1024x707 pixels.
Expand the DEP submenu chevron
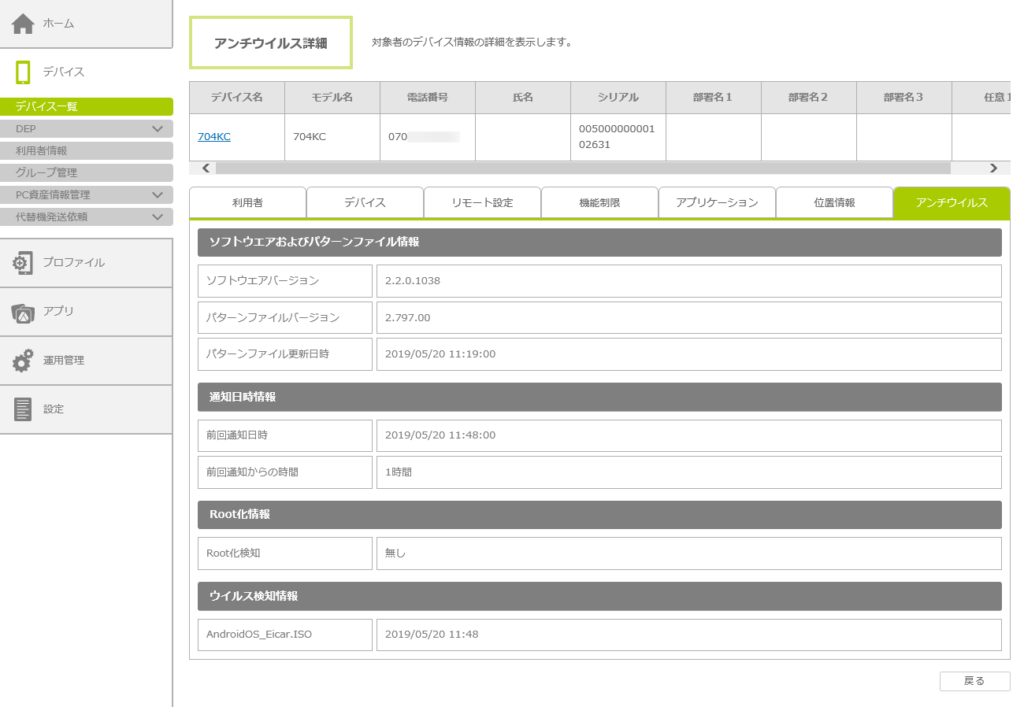point(157,129)
